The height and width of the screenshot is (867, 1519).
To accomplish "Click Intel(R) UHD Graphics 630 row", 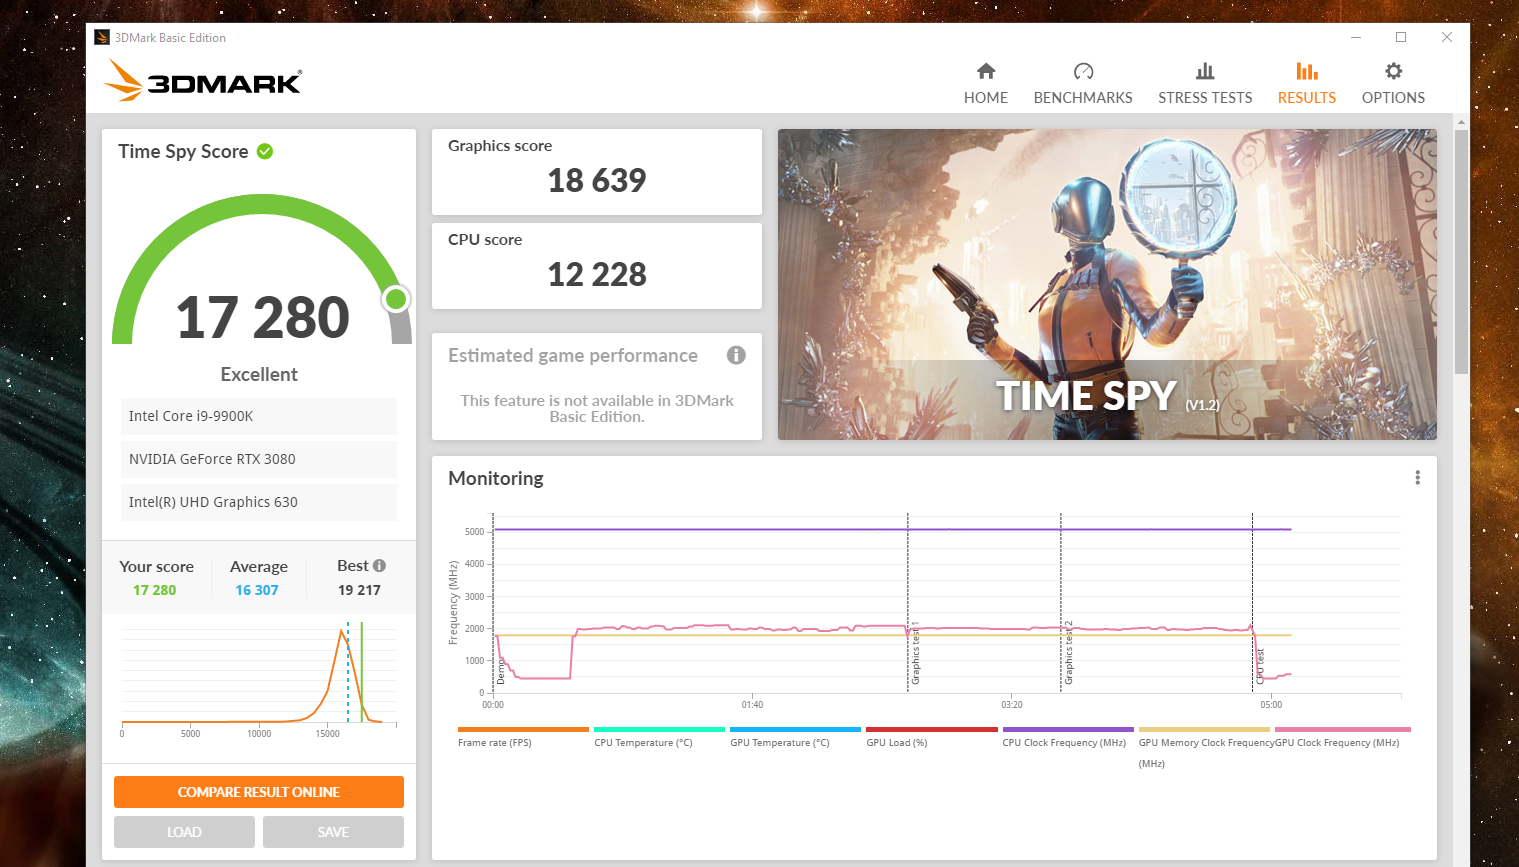I will (259, 502).
